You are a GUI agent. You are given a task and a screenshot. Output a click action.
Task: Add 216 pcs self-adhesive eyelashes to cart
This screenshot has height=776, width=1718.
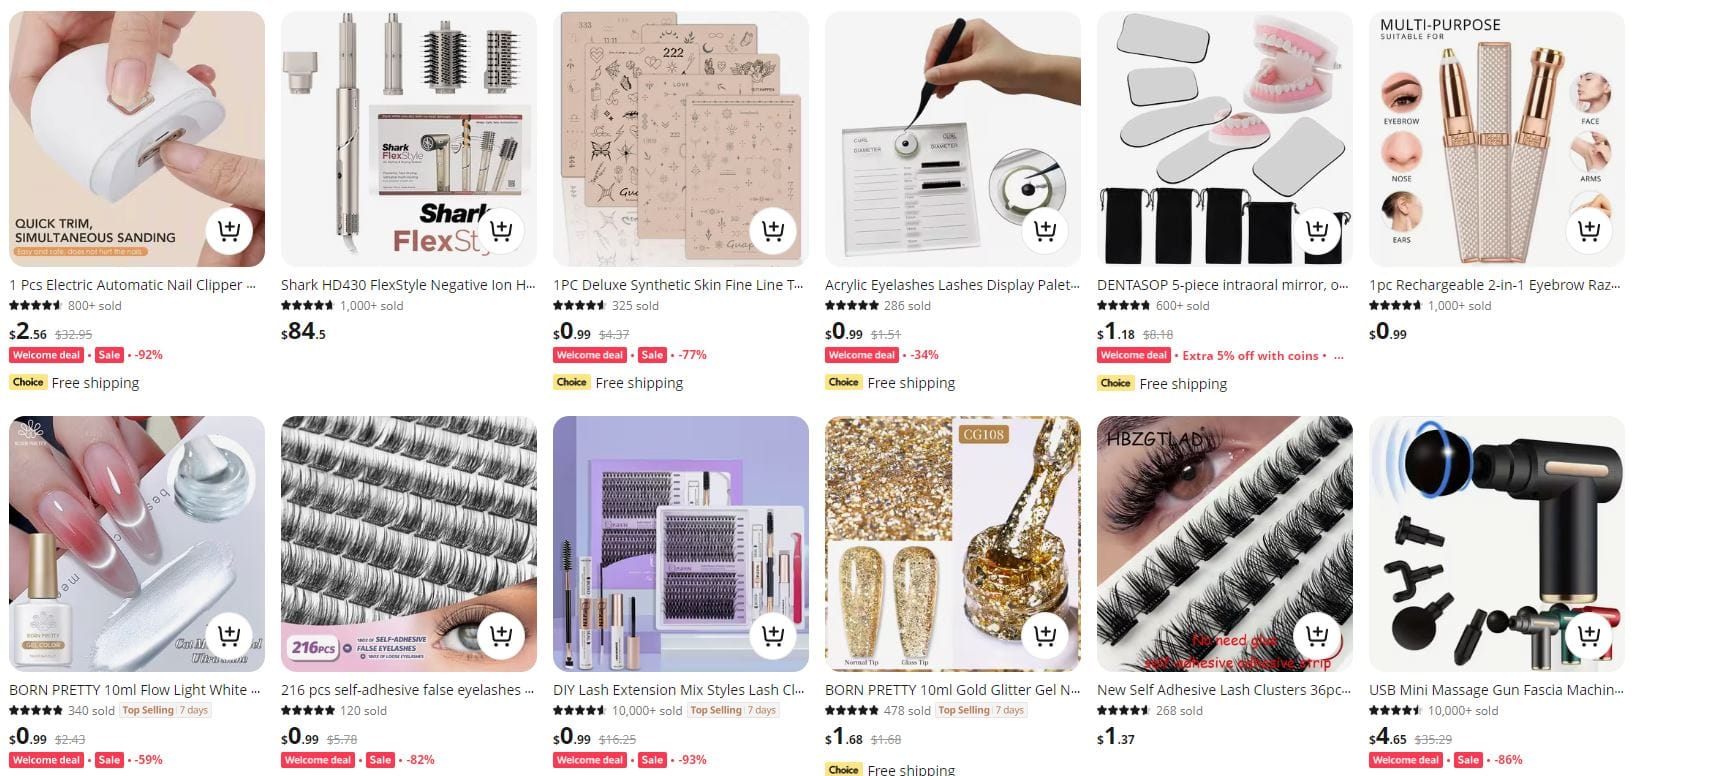(501, 635)
